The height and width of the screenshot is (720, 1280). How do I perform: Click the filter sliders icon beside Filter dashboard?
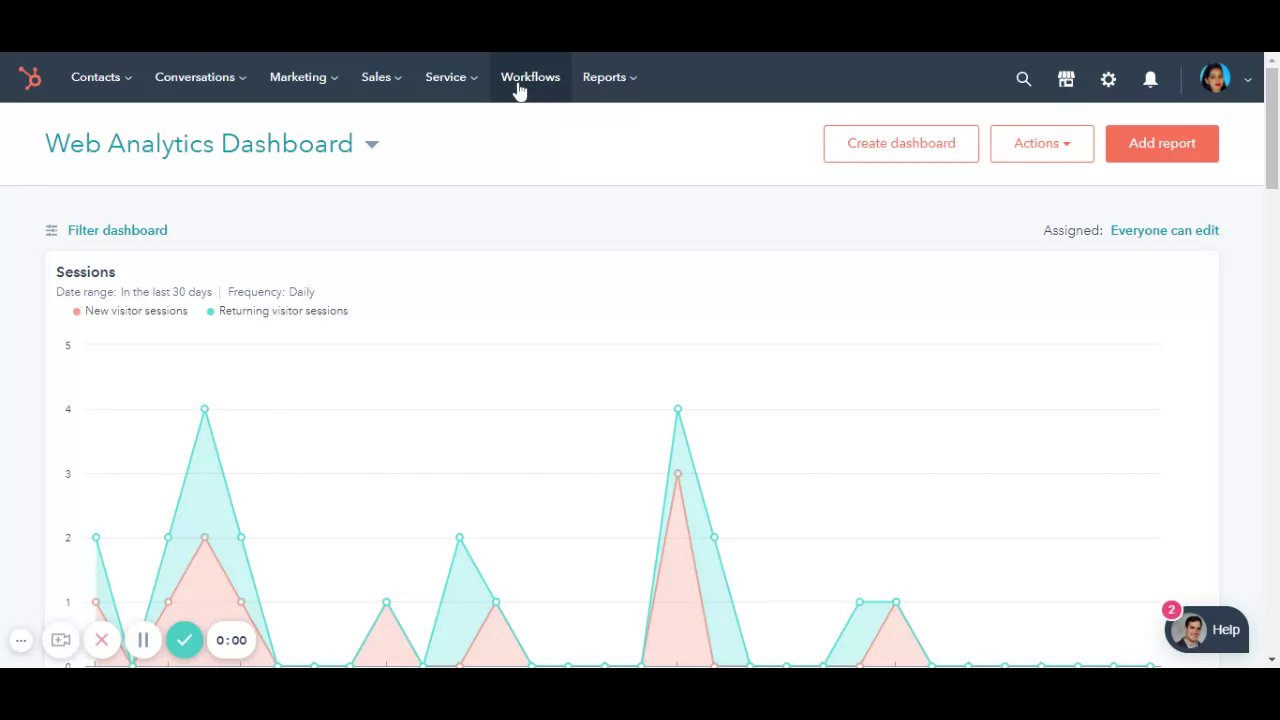[x=51, y=230]
